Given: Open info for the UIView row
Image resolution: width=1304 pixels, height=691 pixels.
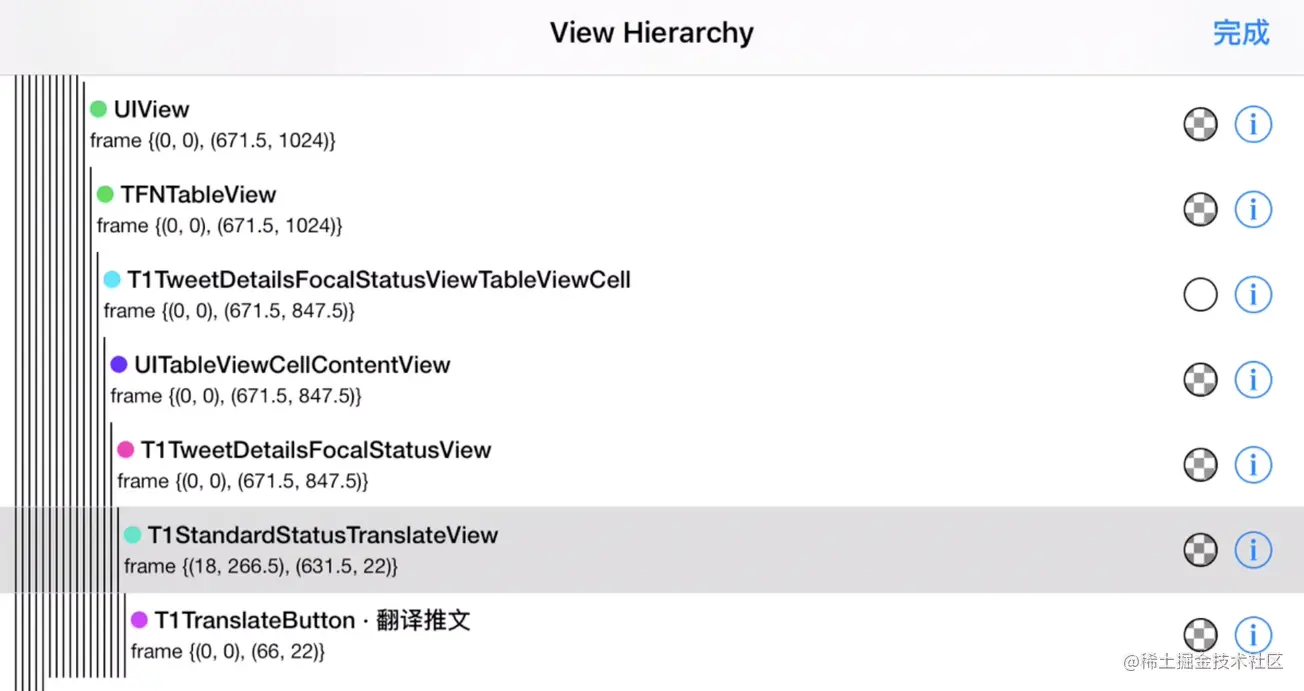Looking at the screenshot, I should 1253,124.
